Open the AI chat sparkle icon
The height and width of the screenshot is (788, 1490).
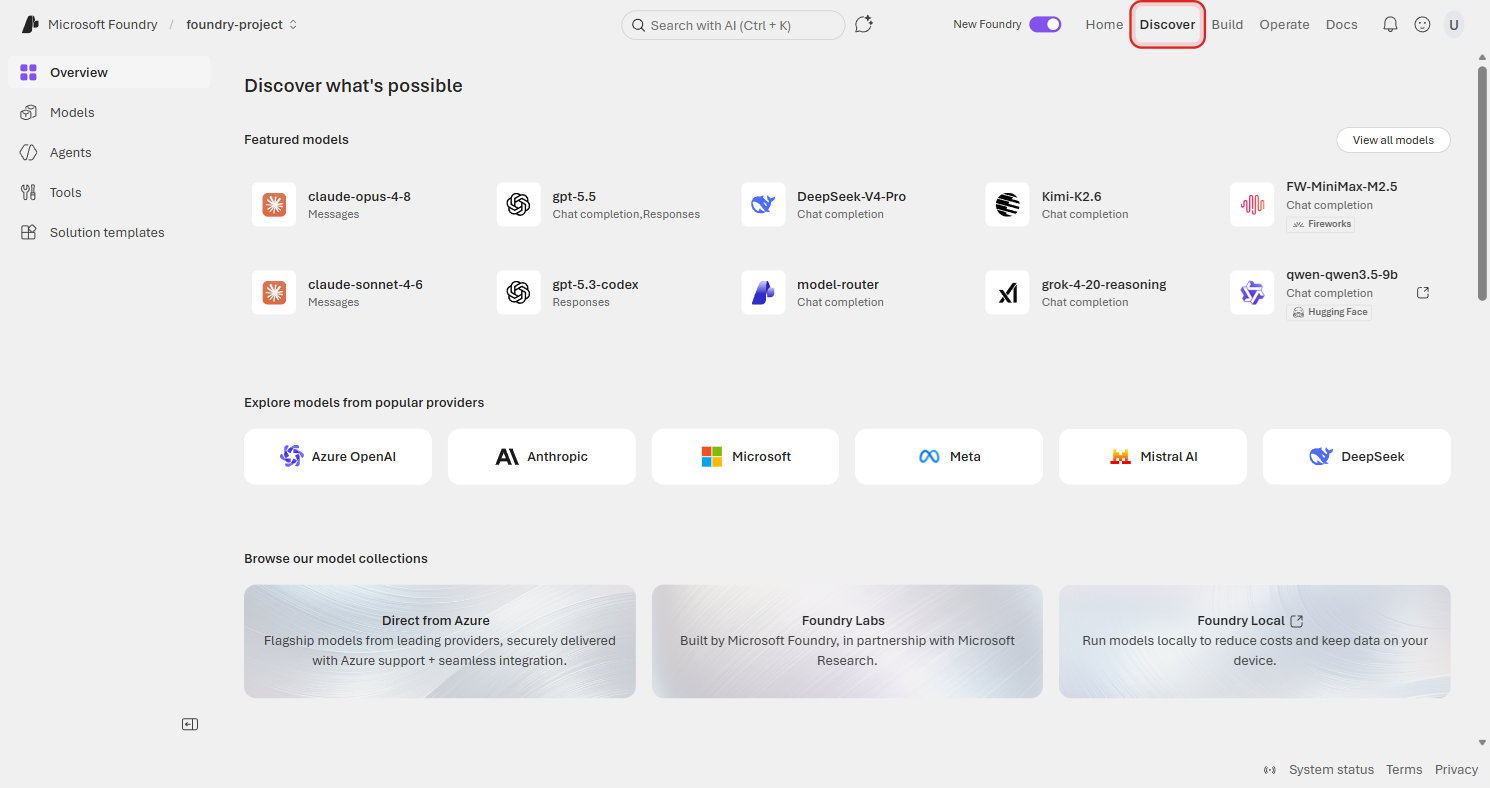pos(864,25)
